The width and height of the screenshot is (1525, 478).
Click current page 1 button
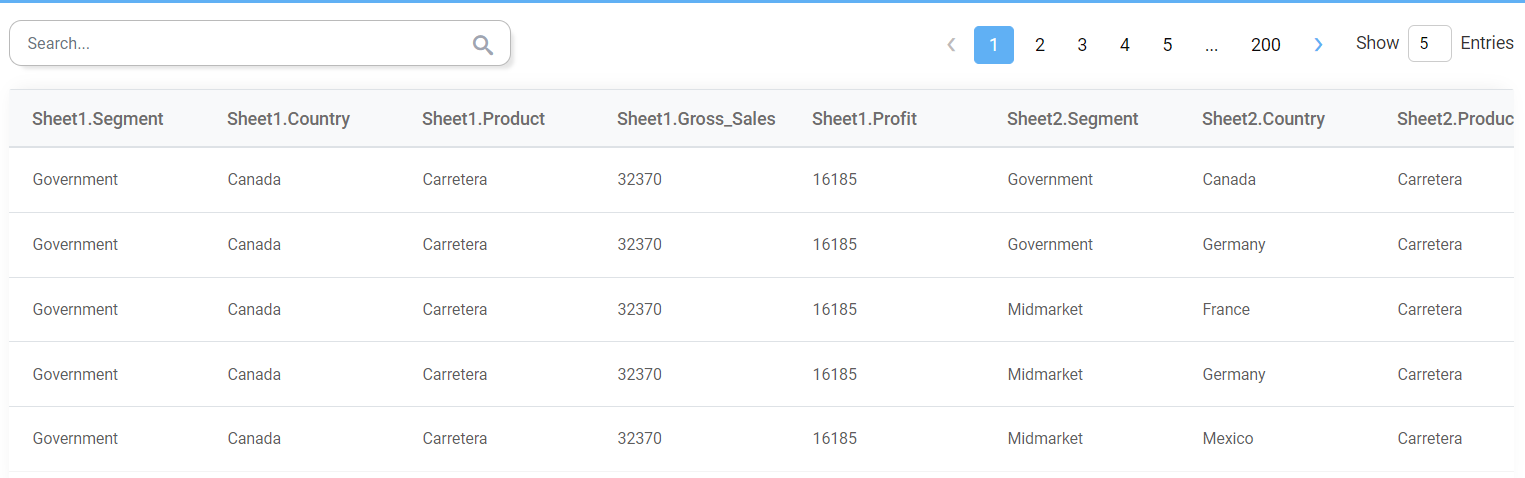click(x=993, y=45)
